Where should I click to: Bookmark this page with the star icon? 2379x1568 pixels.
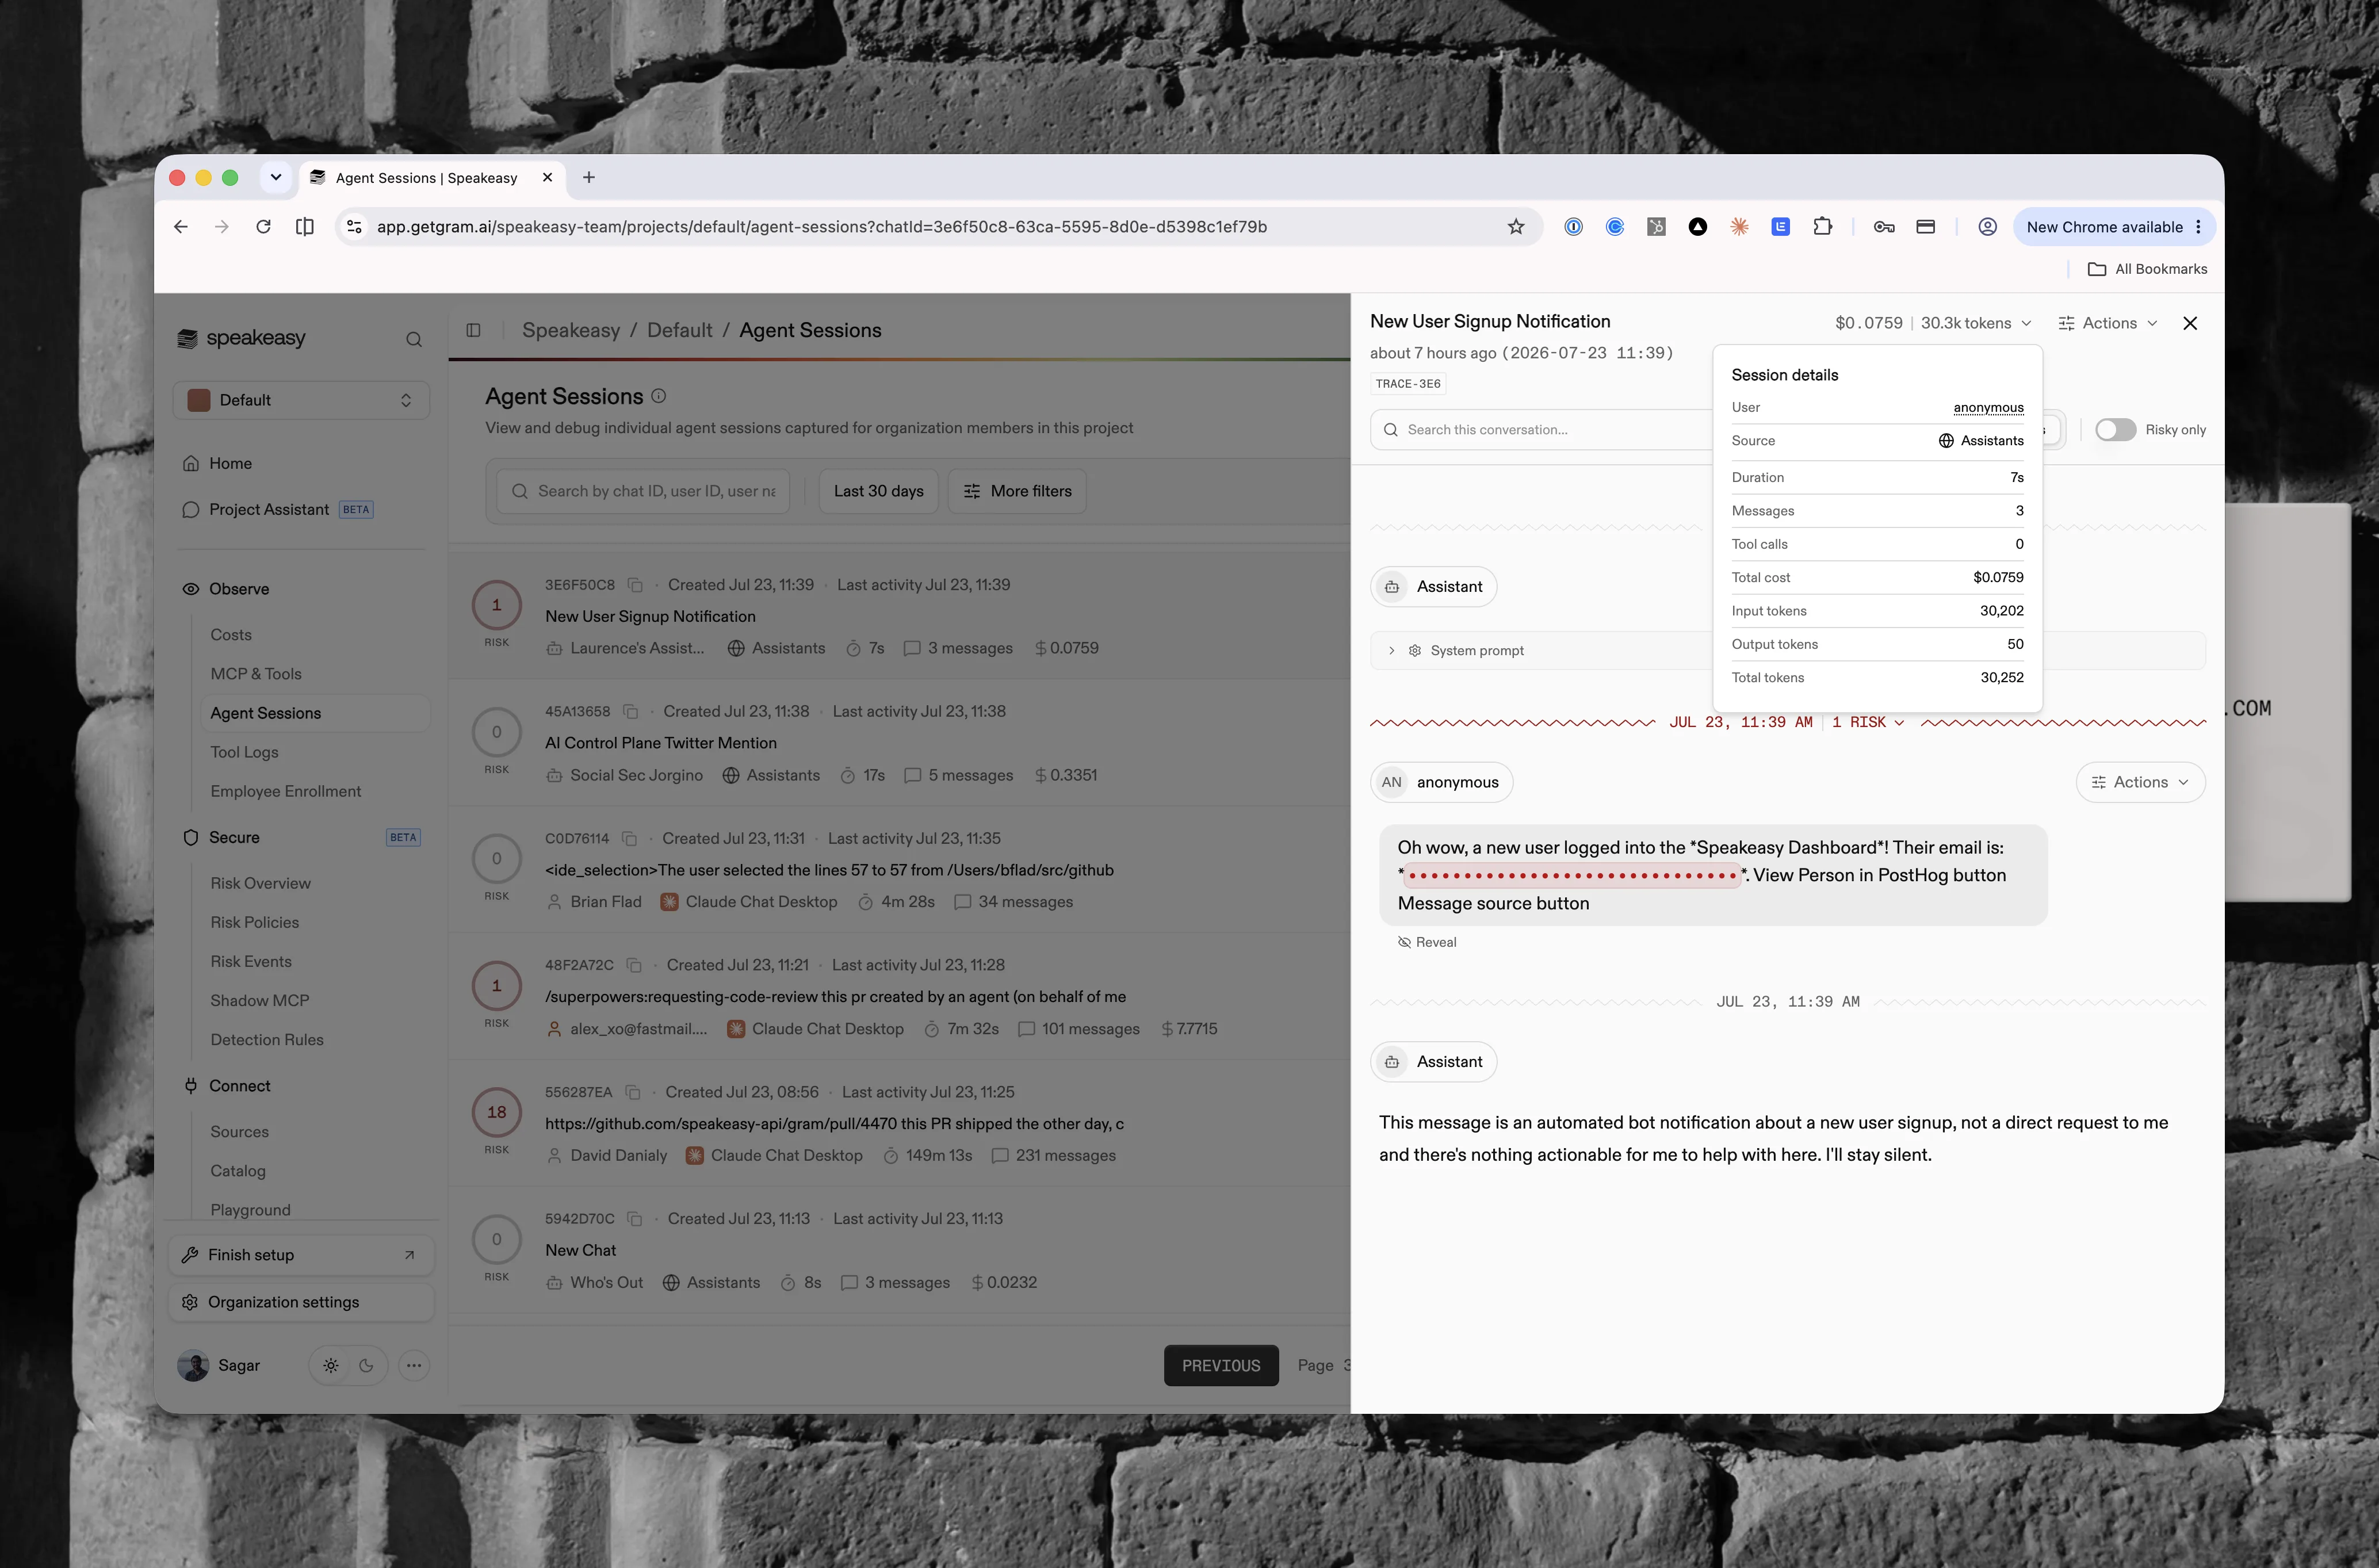point(1516,227)
